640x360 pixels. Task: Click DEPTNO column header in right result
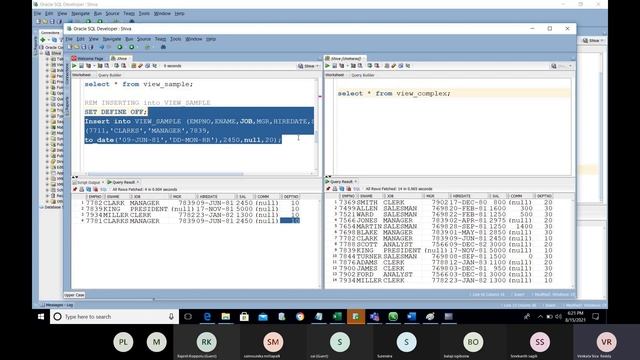point(544,196)
